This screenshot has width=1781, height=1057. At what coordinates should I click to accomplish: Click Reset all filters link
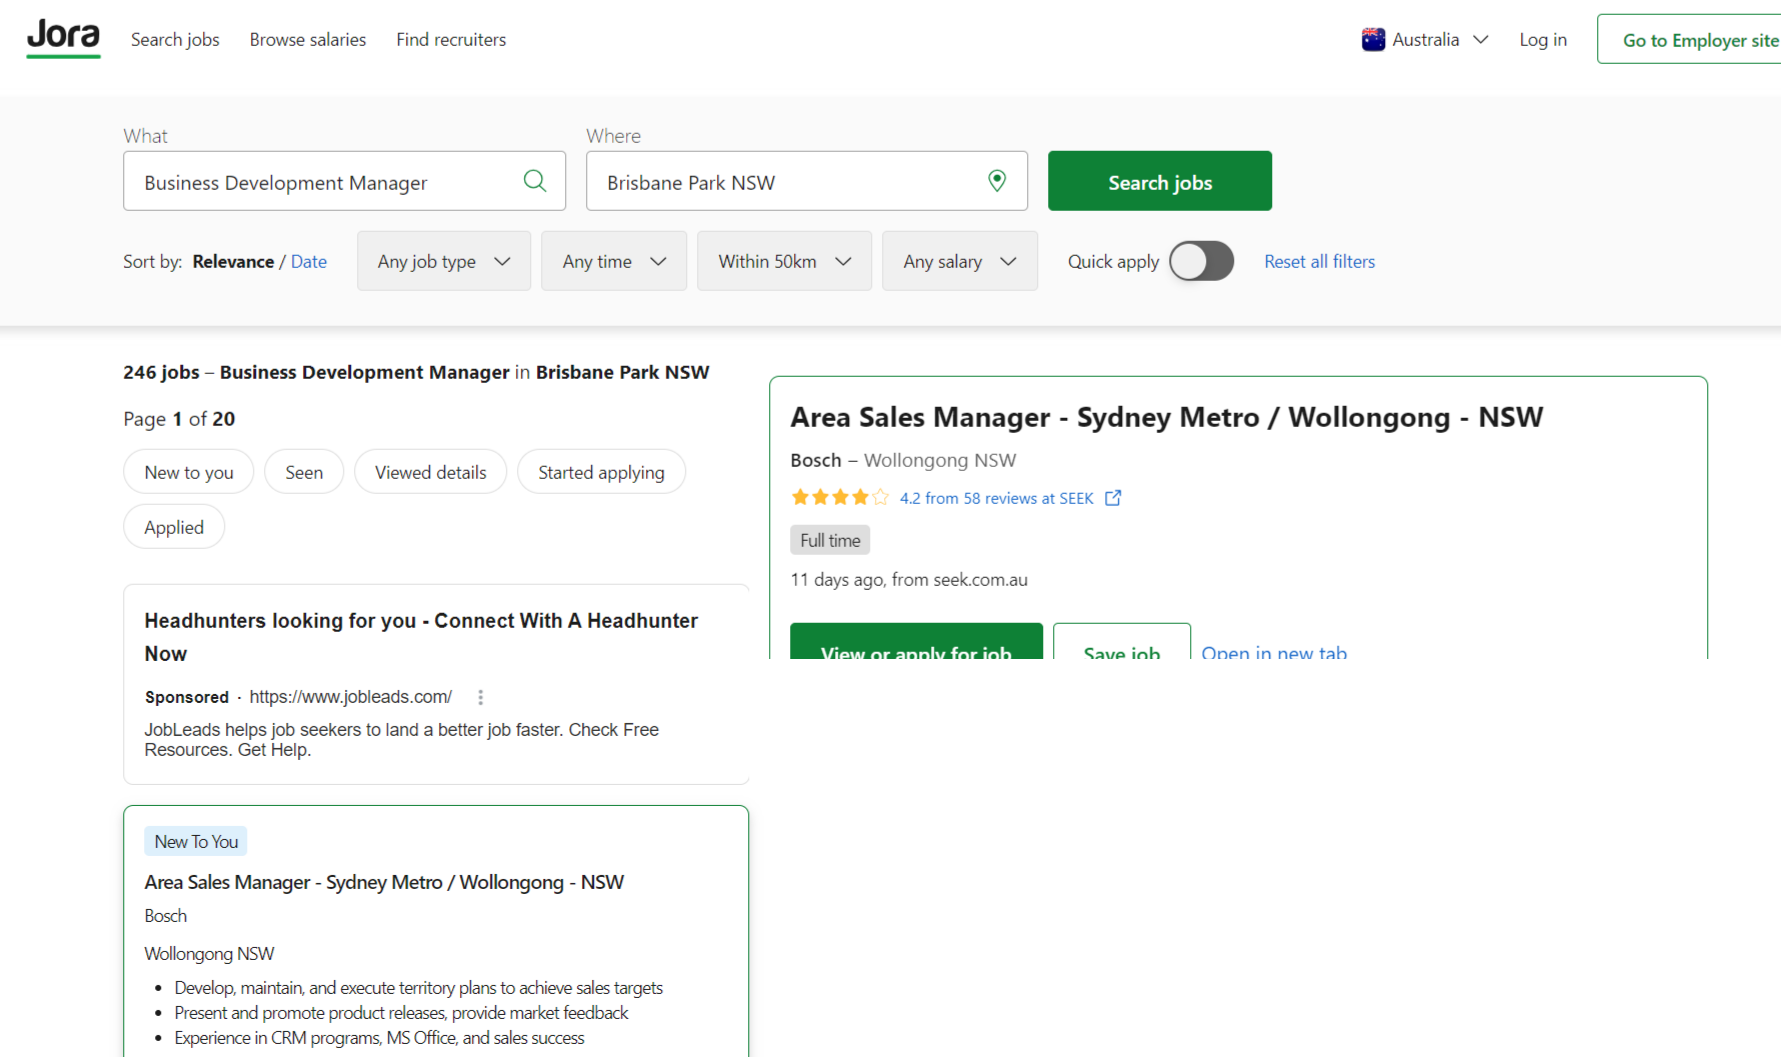1319,261
